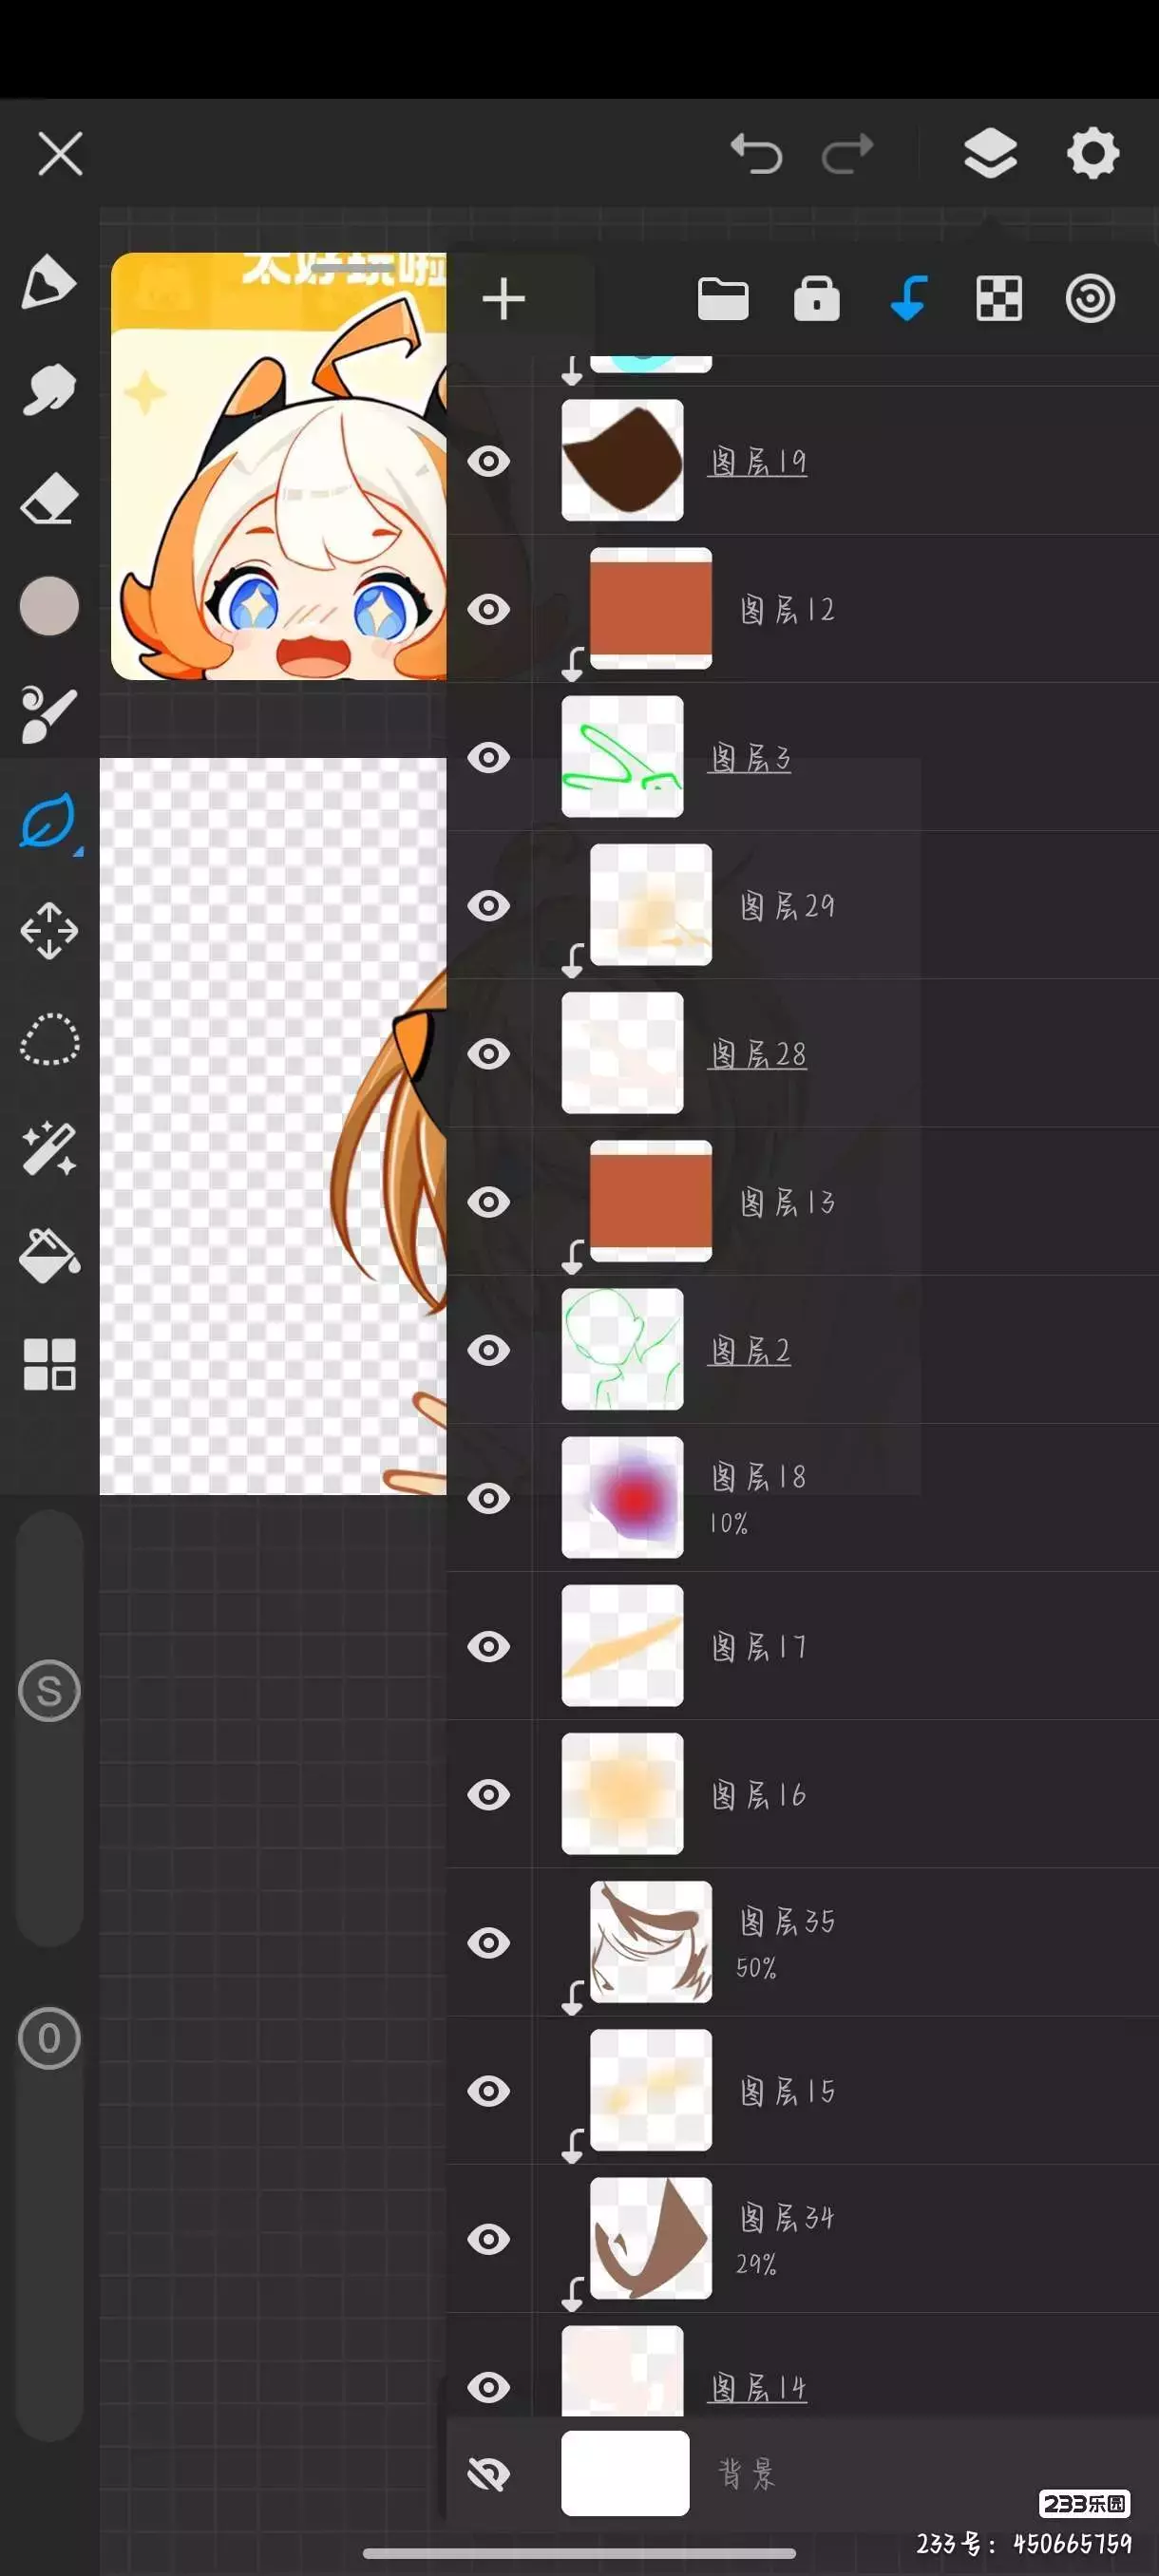Tap the opacity 0 indicator
1159x2576 pixels.
[x=49, y=2038]
